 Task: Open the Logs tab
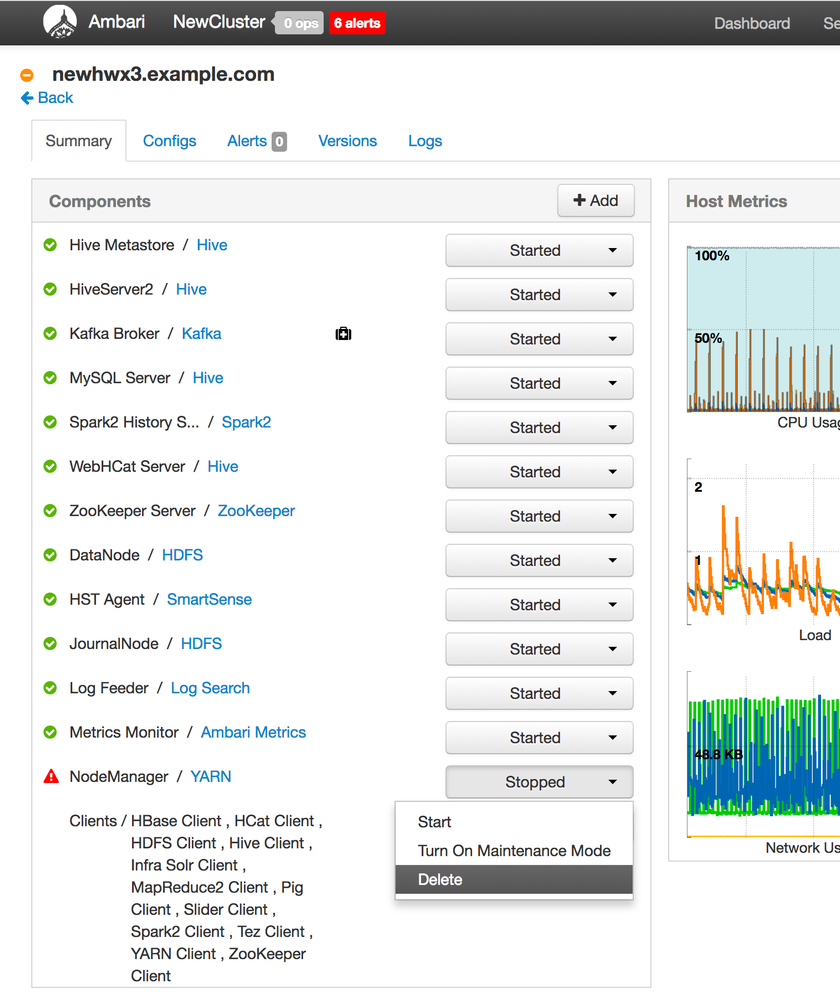click(x=425, y=141)
